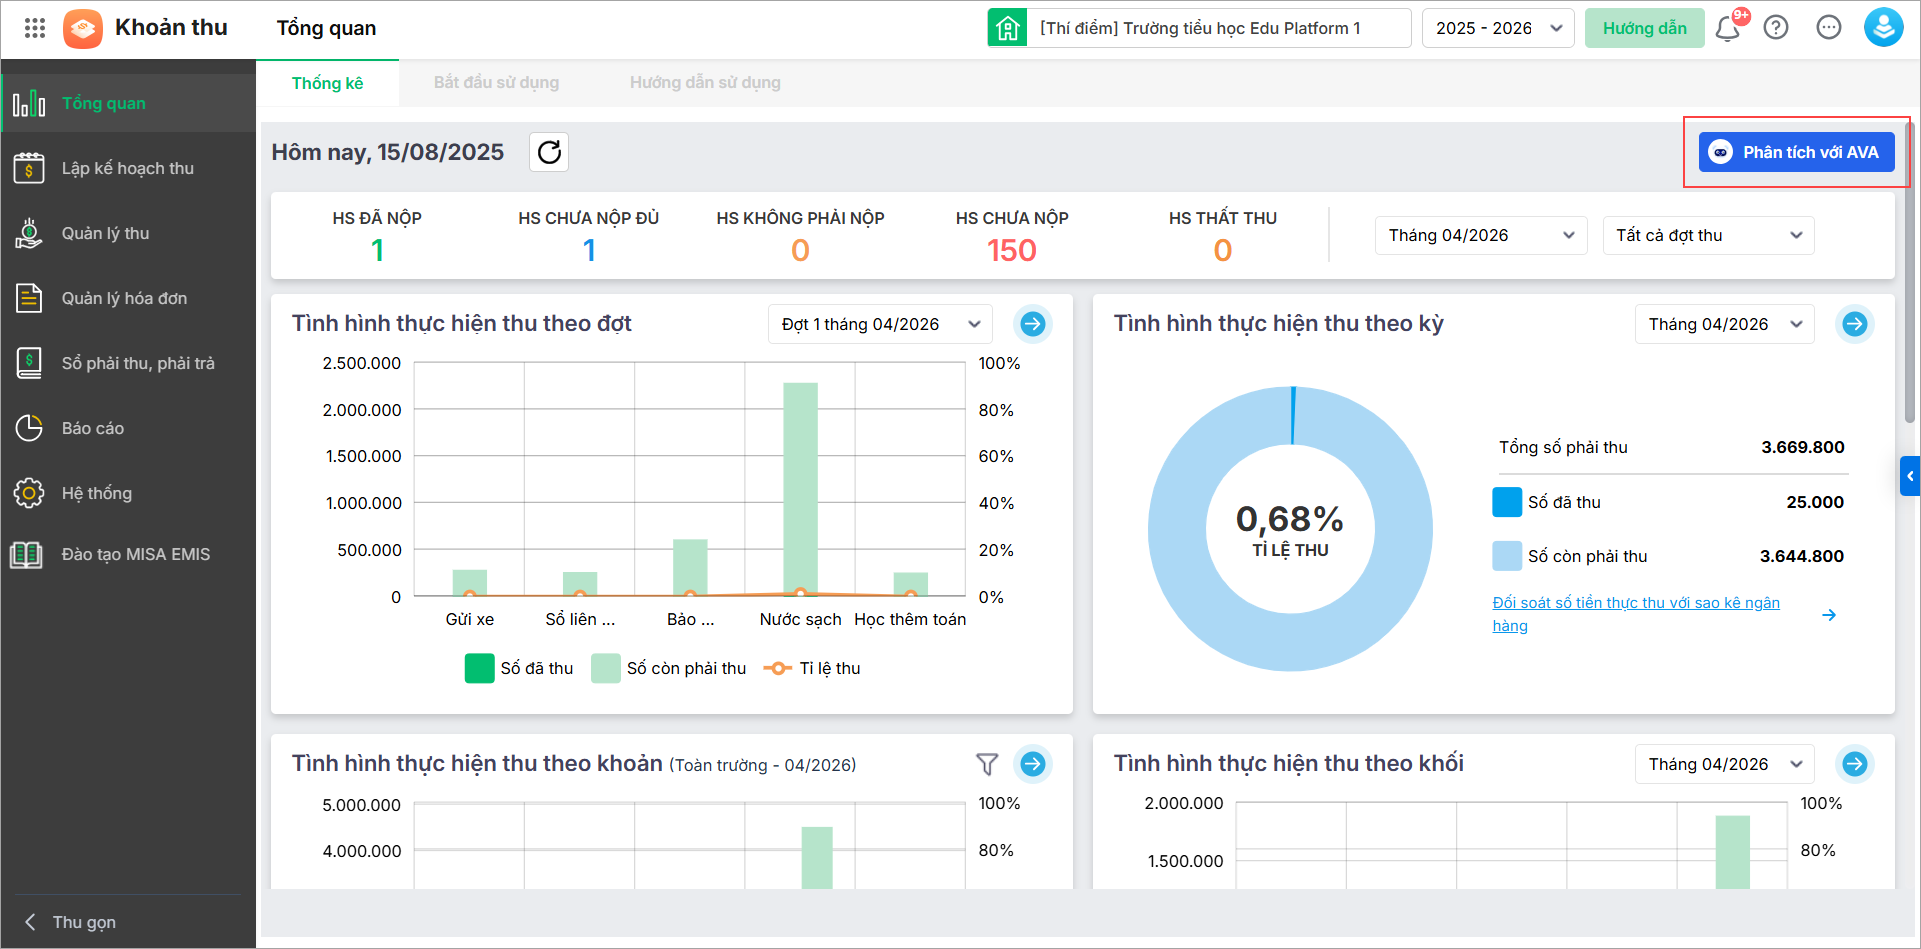Viewport: 1921px width, 949px height.
Task: Expand the blue side panel handle
Action: pyautogui.click(x=1910, y=476)
